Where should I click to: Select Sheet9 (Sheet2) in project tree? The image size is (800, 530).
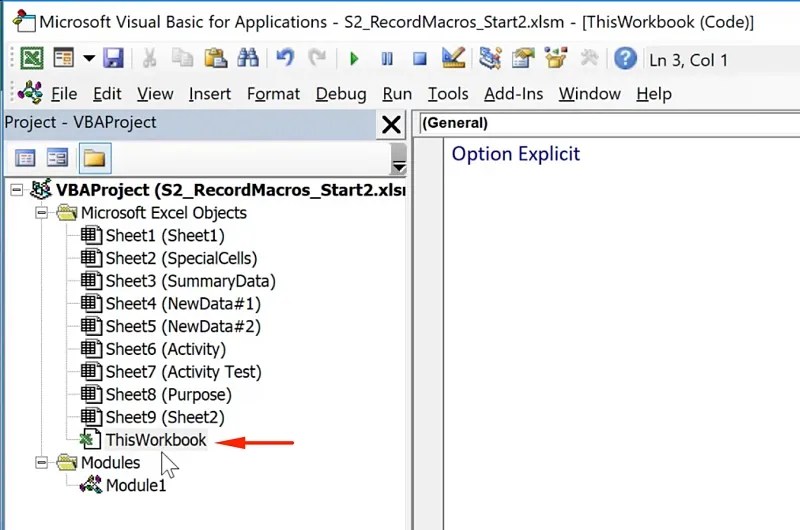[165, 417]
